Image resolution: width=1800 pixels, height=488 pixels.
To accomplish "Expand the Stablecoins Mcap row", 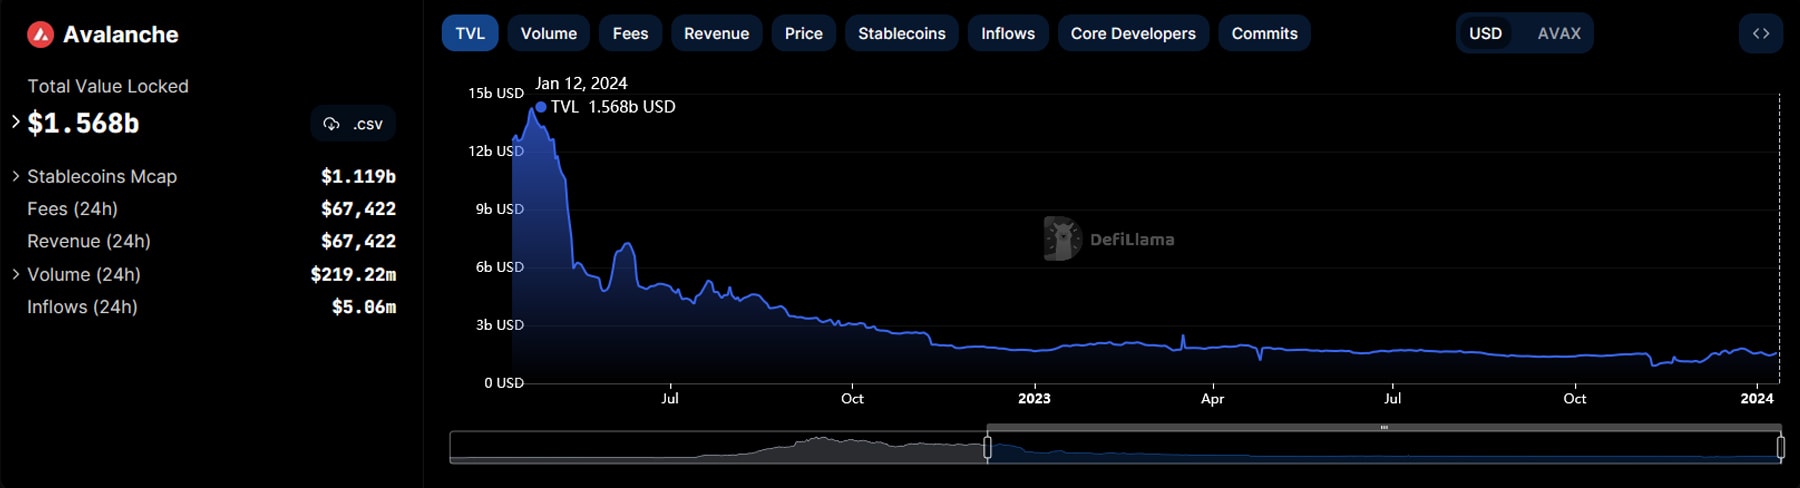I will click(16, 176).
